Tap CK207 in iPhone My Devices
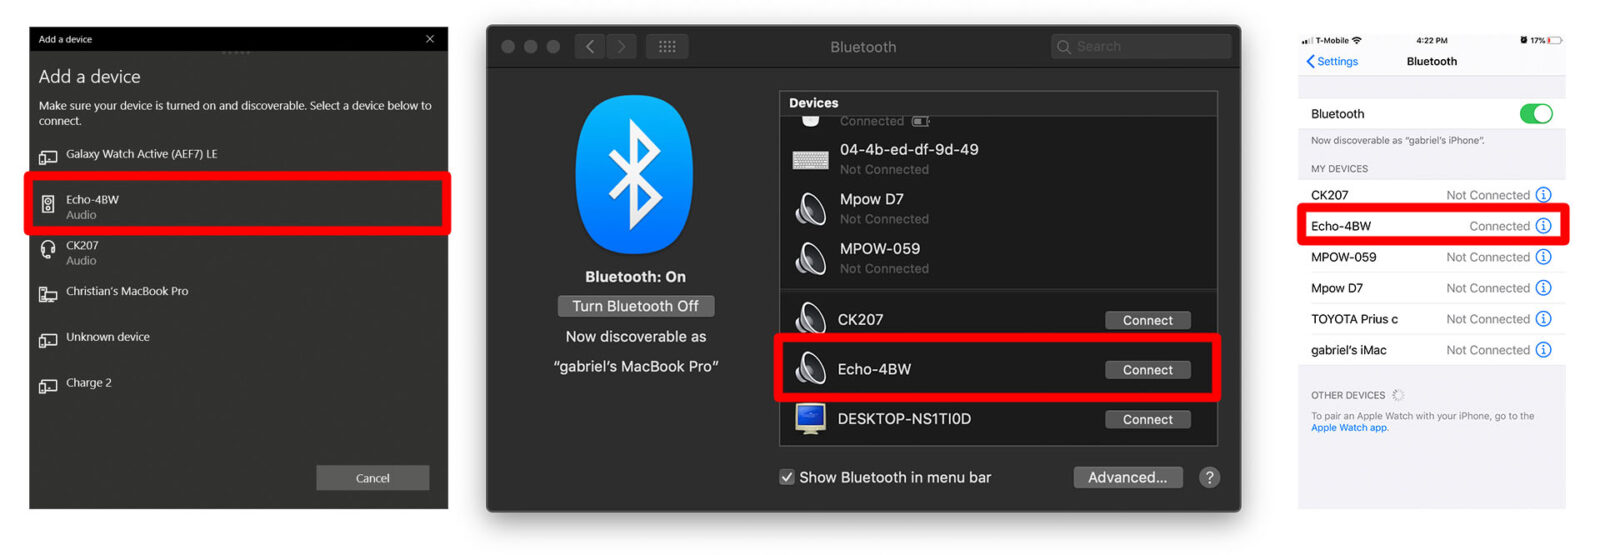The height and width of the screenshot is (555, 1600). tap(1431, 195)
